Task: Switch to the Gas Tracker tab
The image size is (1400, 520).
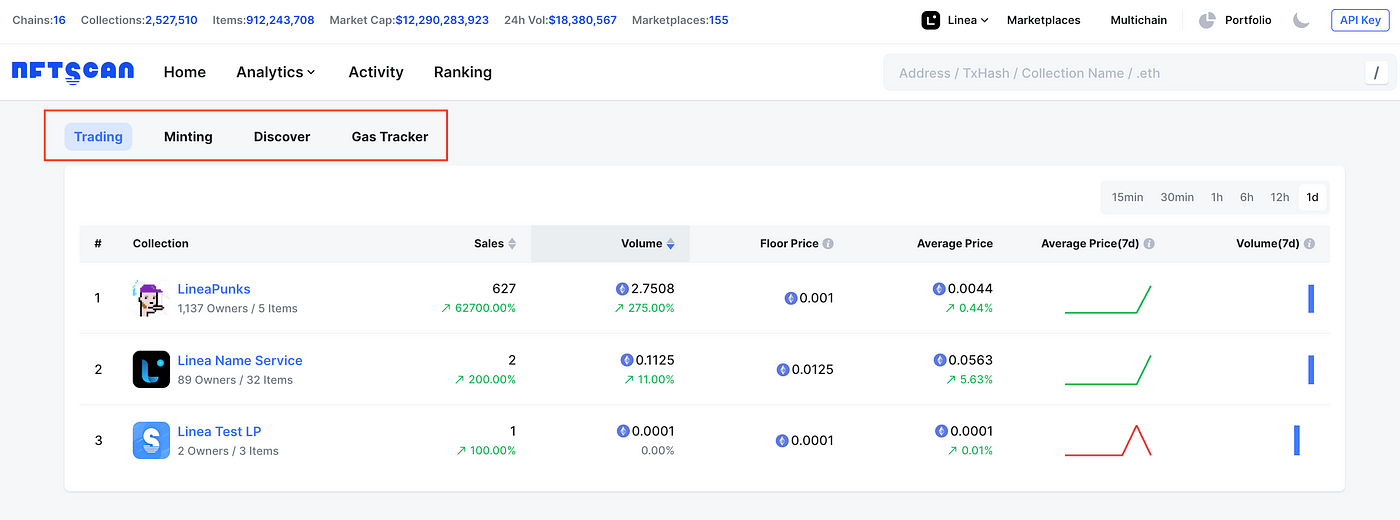Action: click(x=389, y=137)
